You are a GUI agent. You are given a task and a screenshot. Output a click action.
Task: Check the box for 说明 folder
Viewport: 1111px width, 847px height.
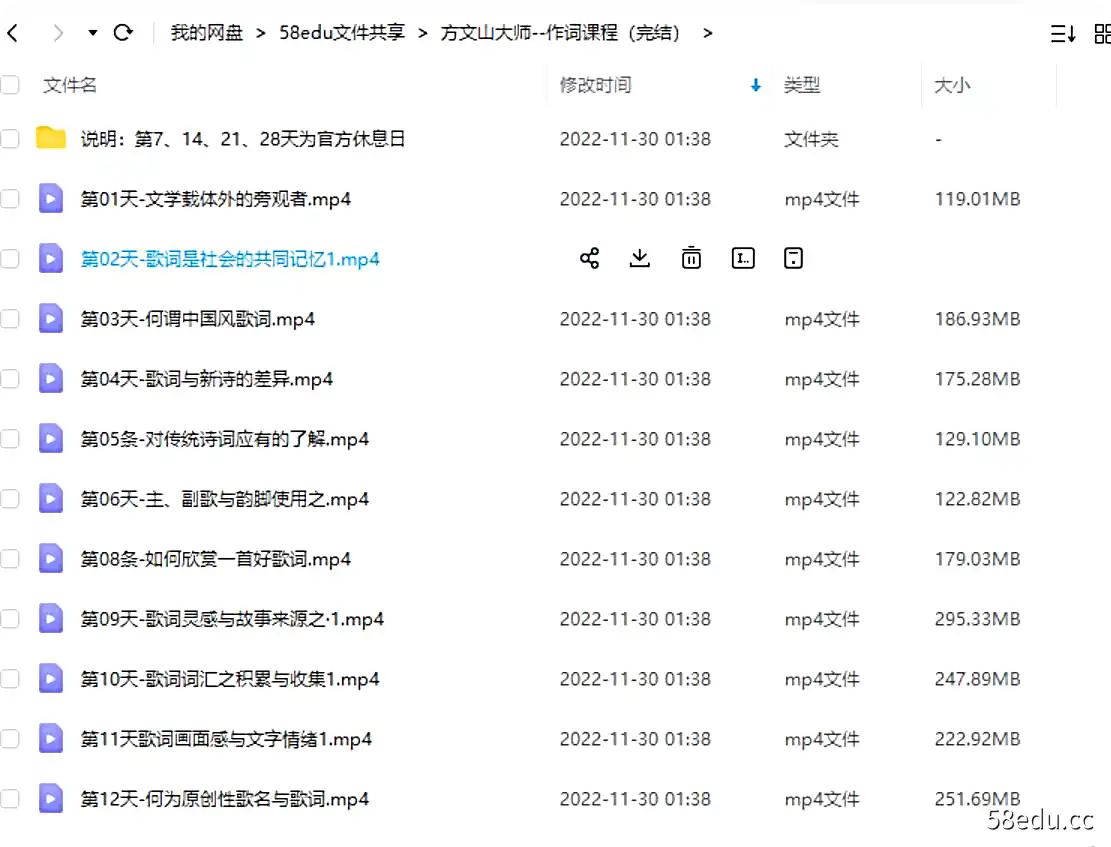tap(10, 138)
